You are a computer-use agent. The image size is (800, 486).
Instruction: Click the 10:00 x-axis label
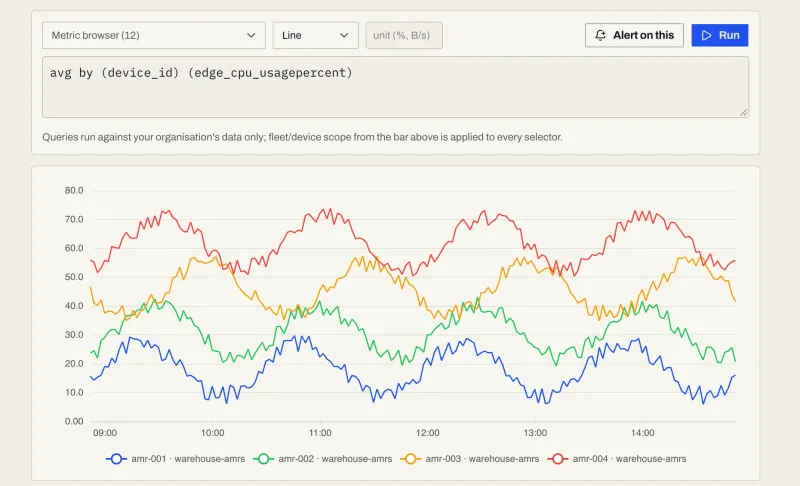tap(212, 433)
